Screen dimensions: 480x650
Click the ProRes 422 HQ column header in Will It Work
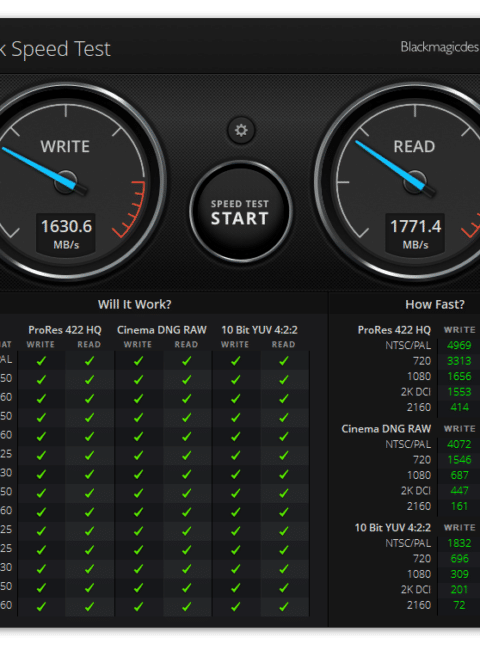tap(65, 330)
